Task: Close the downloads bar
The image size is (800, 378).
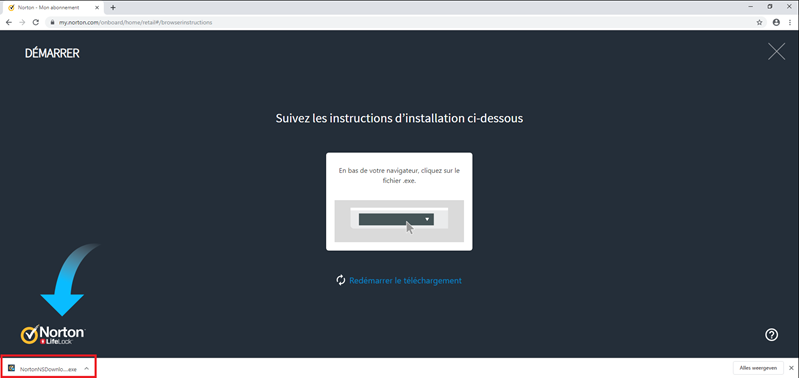Action: point(791,368)
